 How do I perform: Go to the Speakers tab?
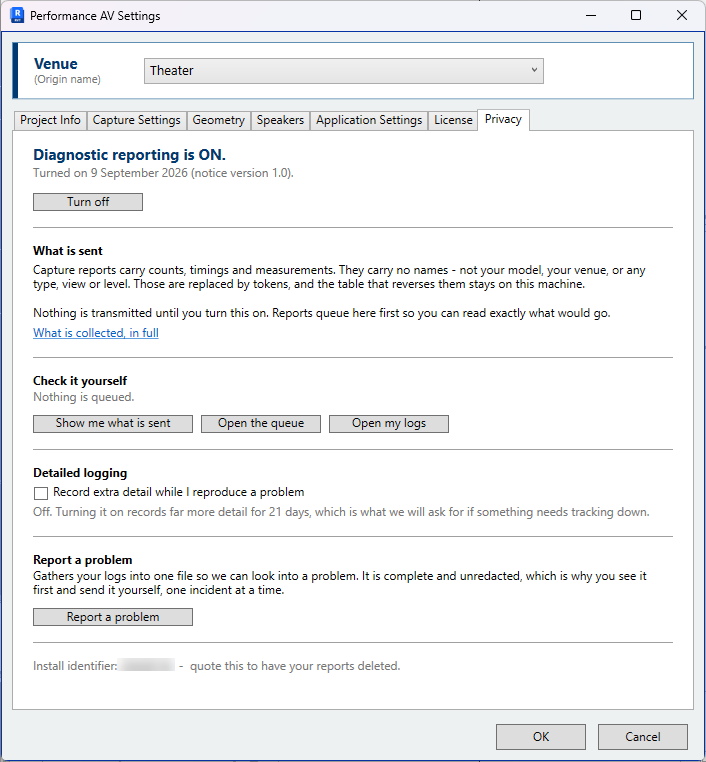[280, 120]
